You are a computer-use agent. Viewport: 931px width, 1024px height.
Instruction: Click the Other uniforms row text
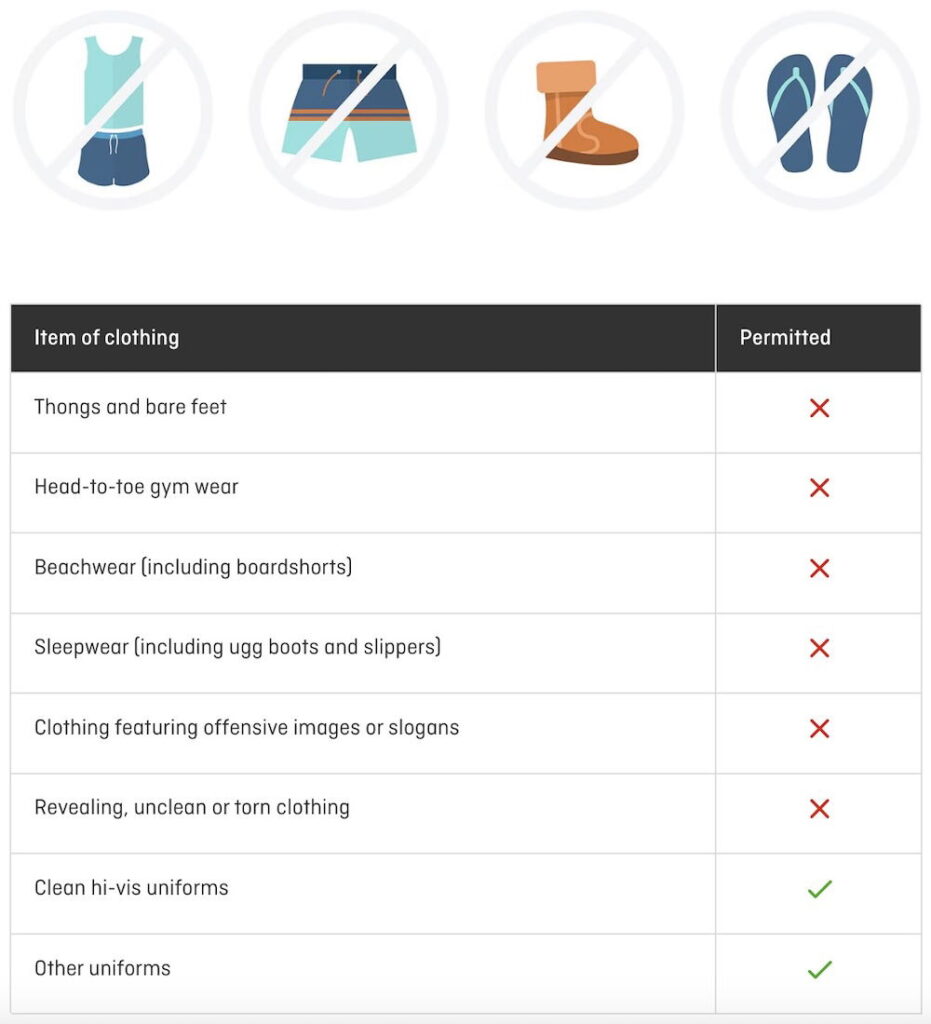pos(103,968)
